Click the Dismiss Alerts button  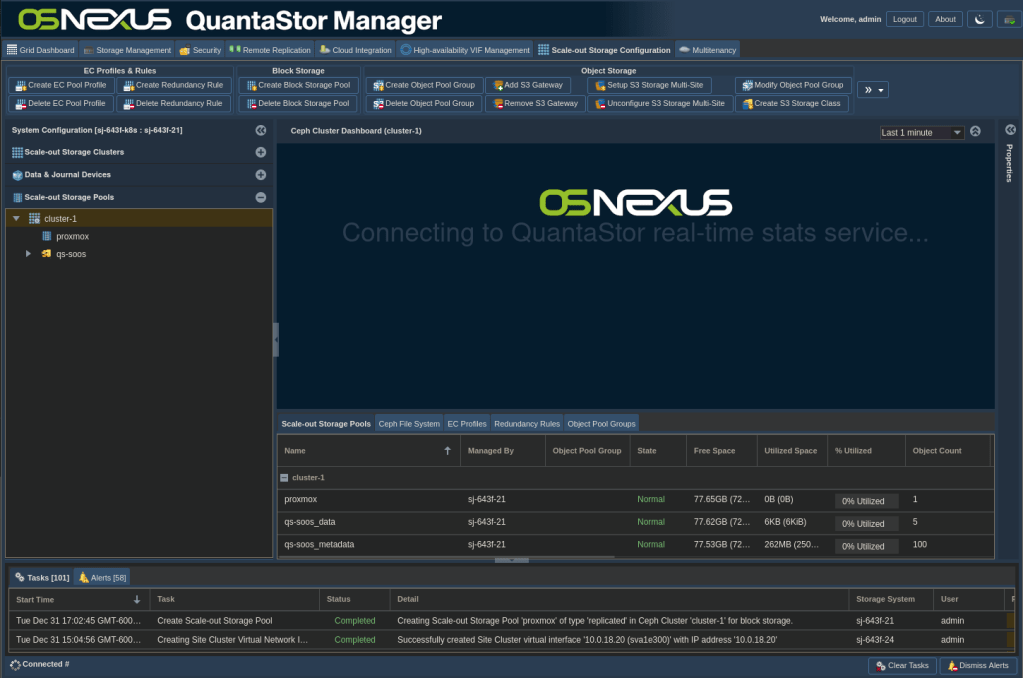pos(978,665)
